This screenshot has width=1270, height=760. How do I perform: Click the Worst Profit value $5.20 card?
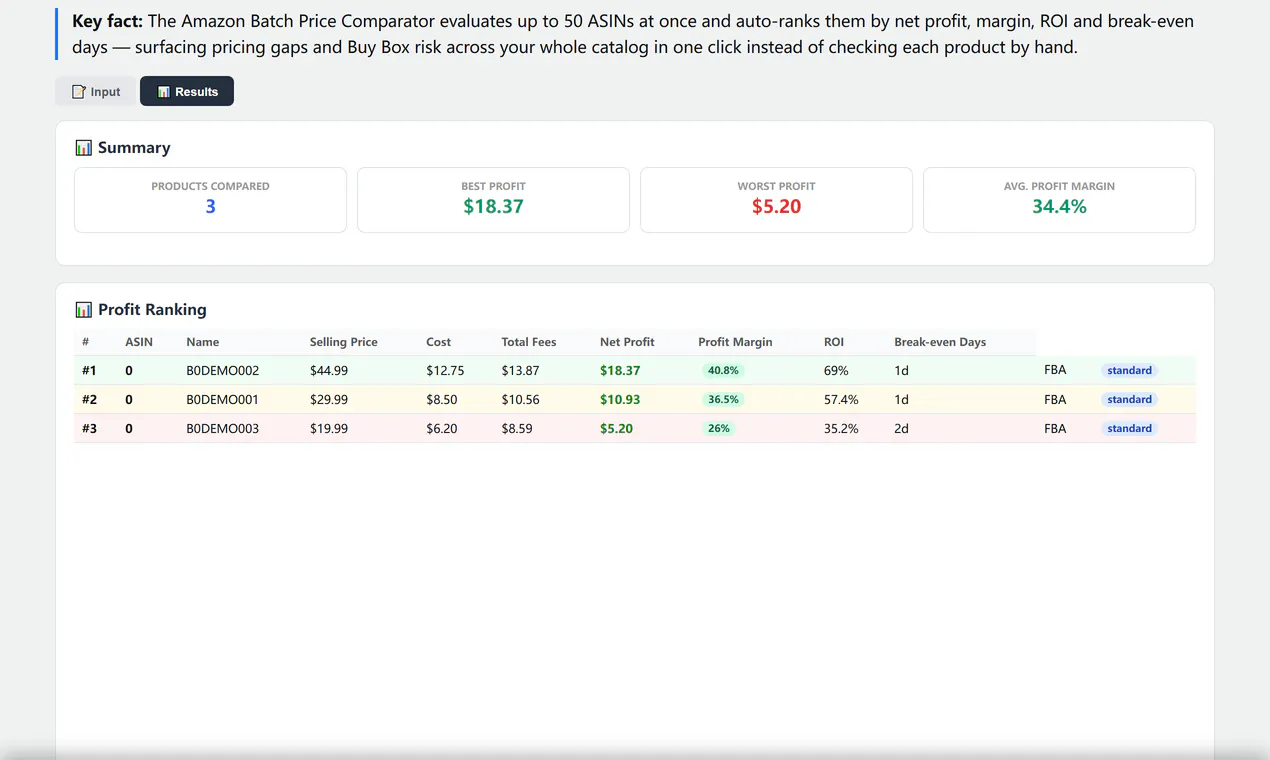[x=776, y=200]
